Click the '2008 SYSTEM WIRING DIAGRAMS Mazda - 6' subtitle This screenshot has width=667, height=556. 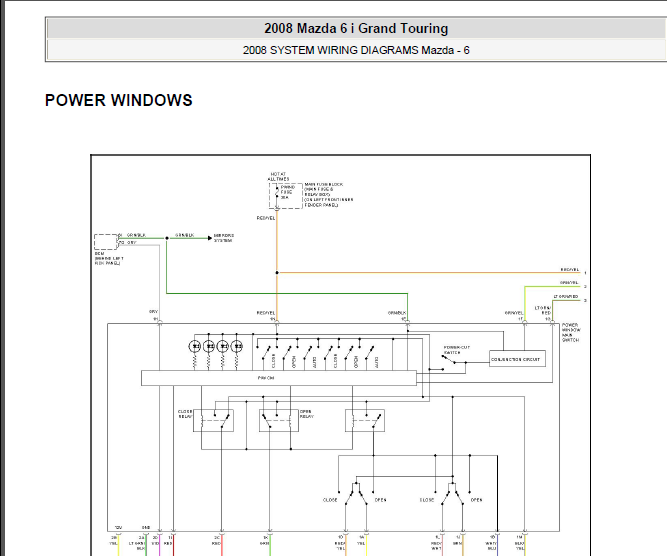(356, 50)
